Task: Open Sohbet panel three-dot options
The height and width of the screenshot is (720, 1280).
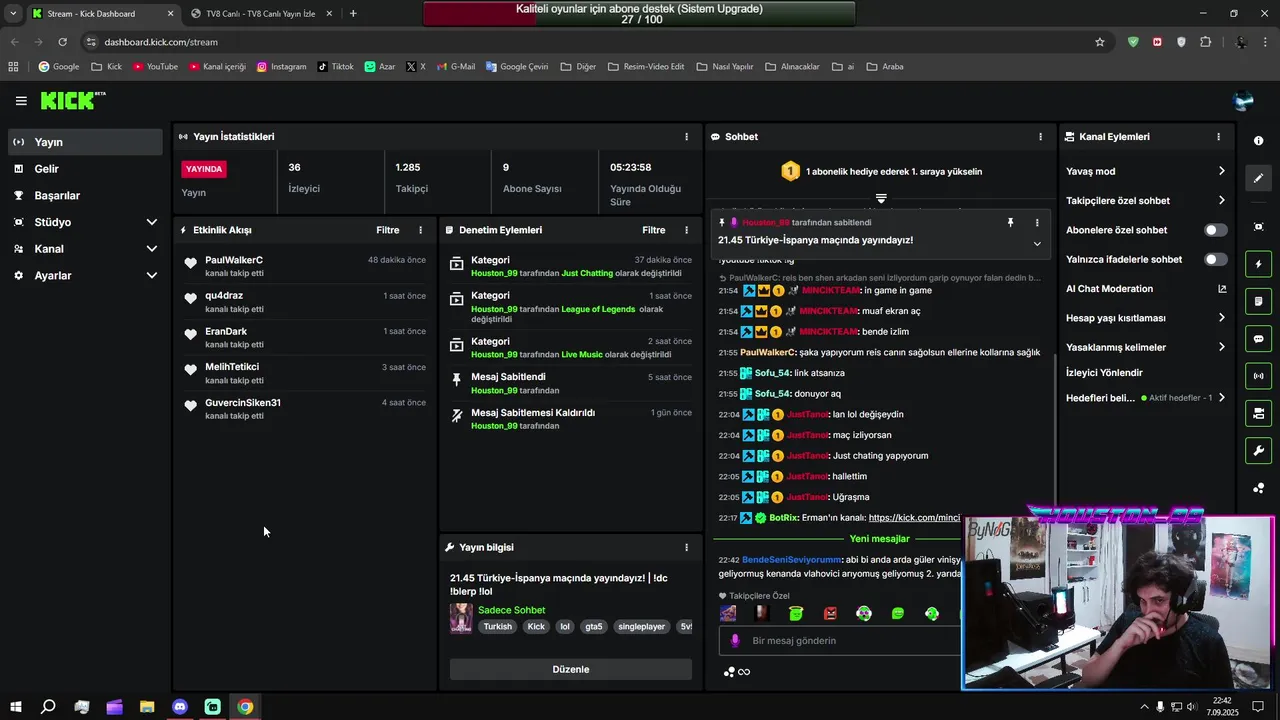Action: coord(1040,137)
